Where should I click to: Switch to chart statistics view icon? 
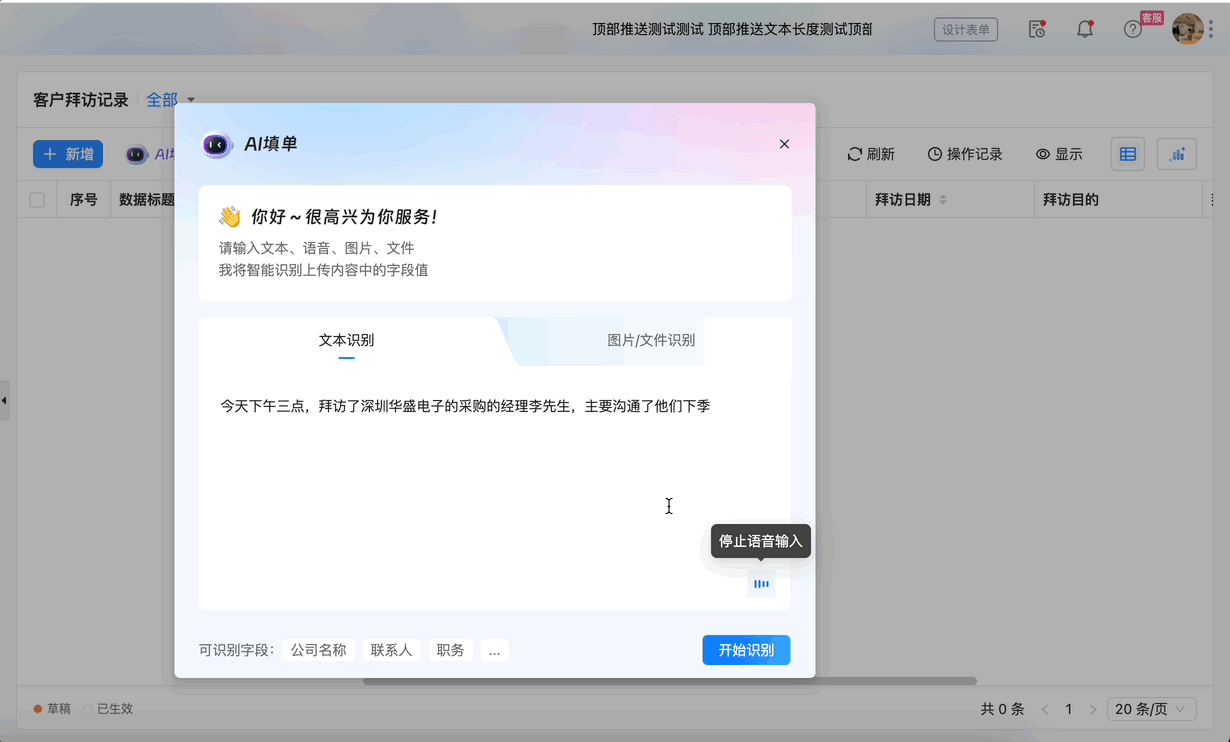pyautogui.click(x=1177, y=154)
